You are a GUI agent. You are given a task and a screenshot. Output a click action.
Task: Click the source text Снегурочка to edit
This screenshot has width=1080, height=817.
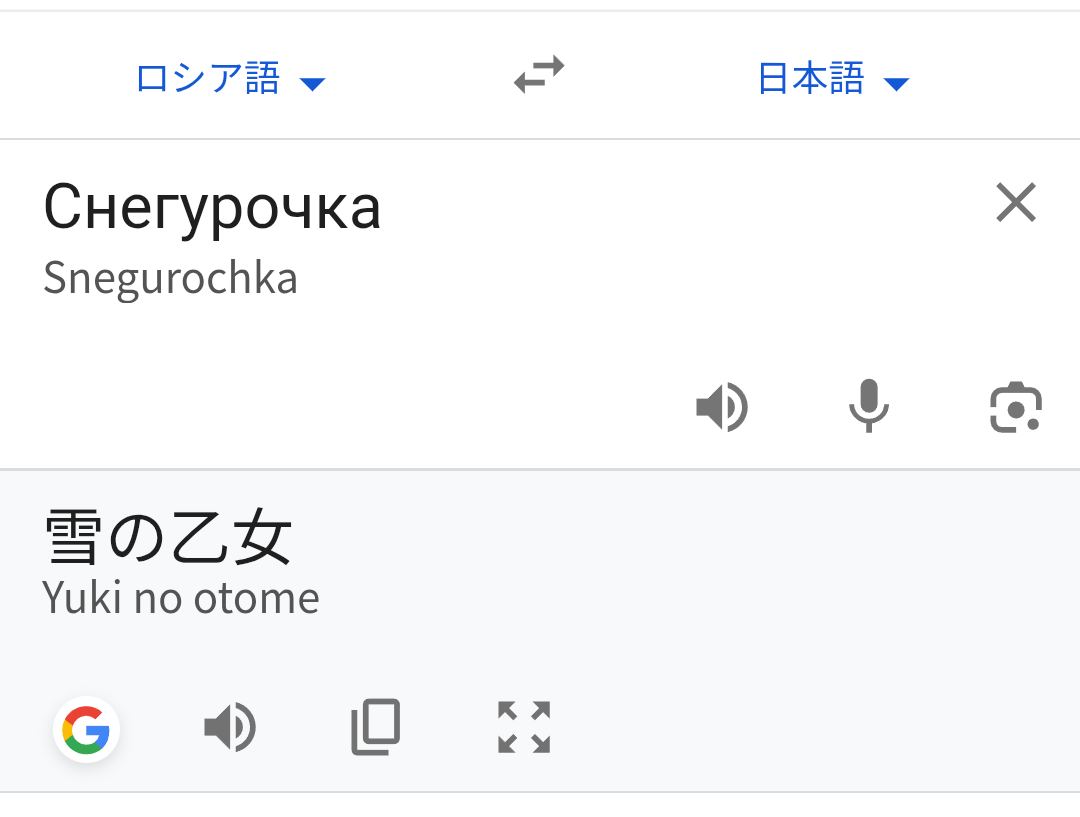[x=212, y=207]
